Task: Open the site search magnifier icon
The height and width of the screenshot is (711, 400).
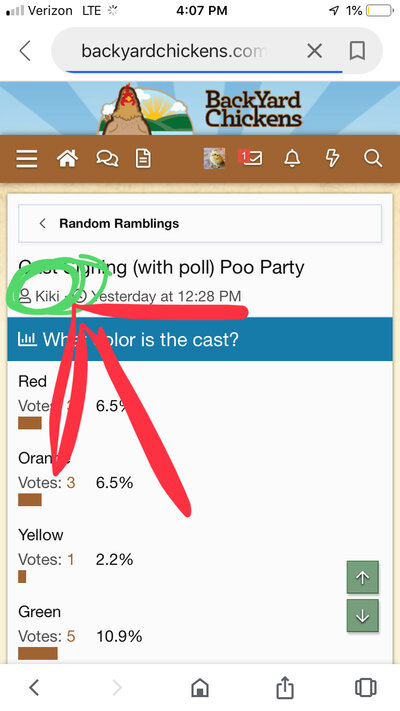Action: click(x=373, y=159)
